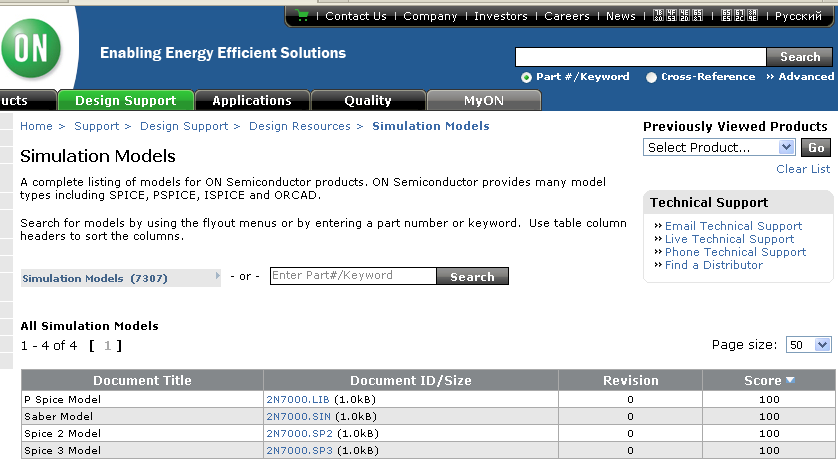This screenshot has width=838, height=467.
Task: Open the Design Support tab
Action: click(x=126, y=100)
